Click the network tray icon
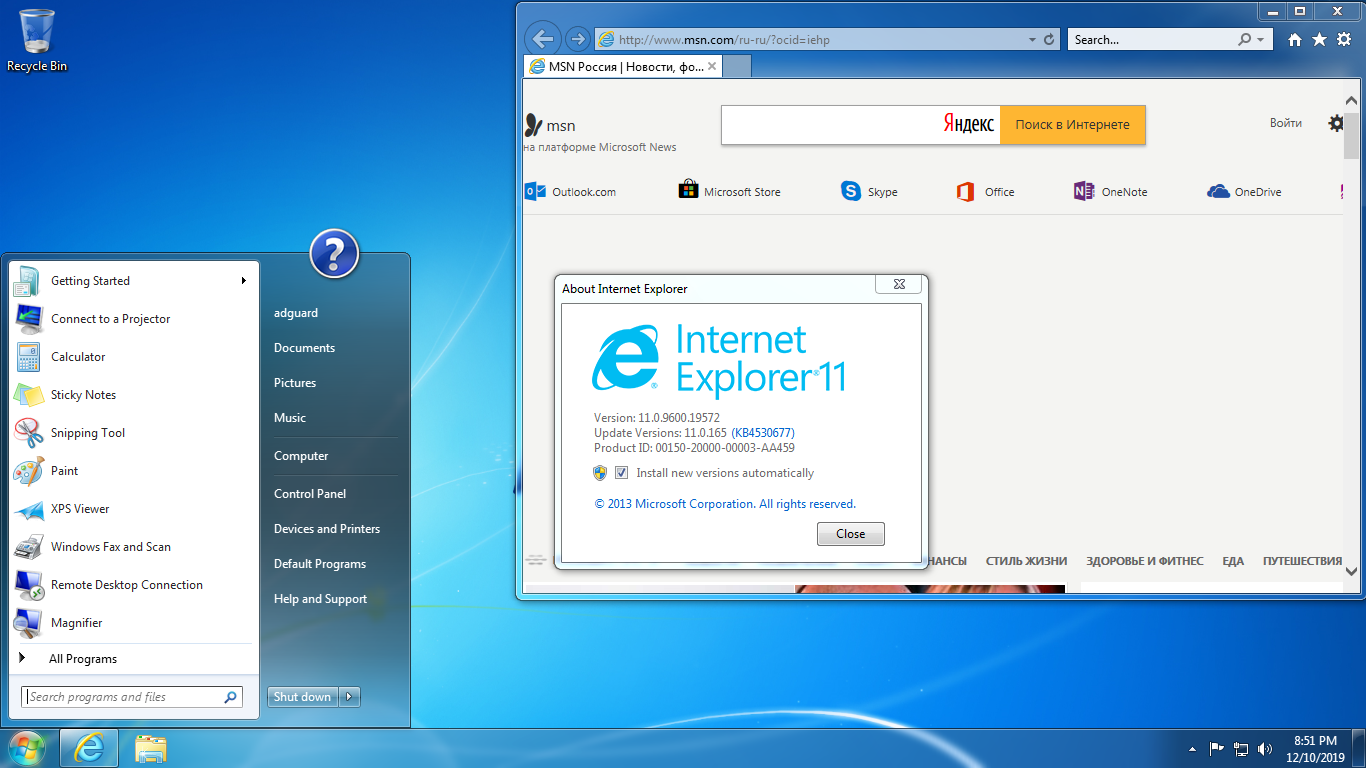The width and height of the screenshot is (1366, 768). [x=1241, y=748]
